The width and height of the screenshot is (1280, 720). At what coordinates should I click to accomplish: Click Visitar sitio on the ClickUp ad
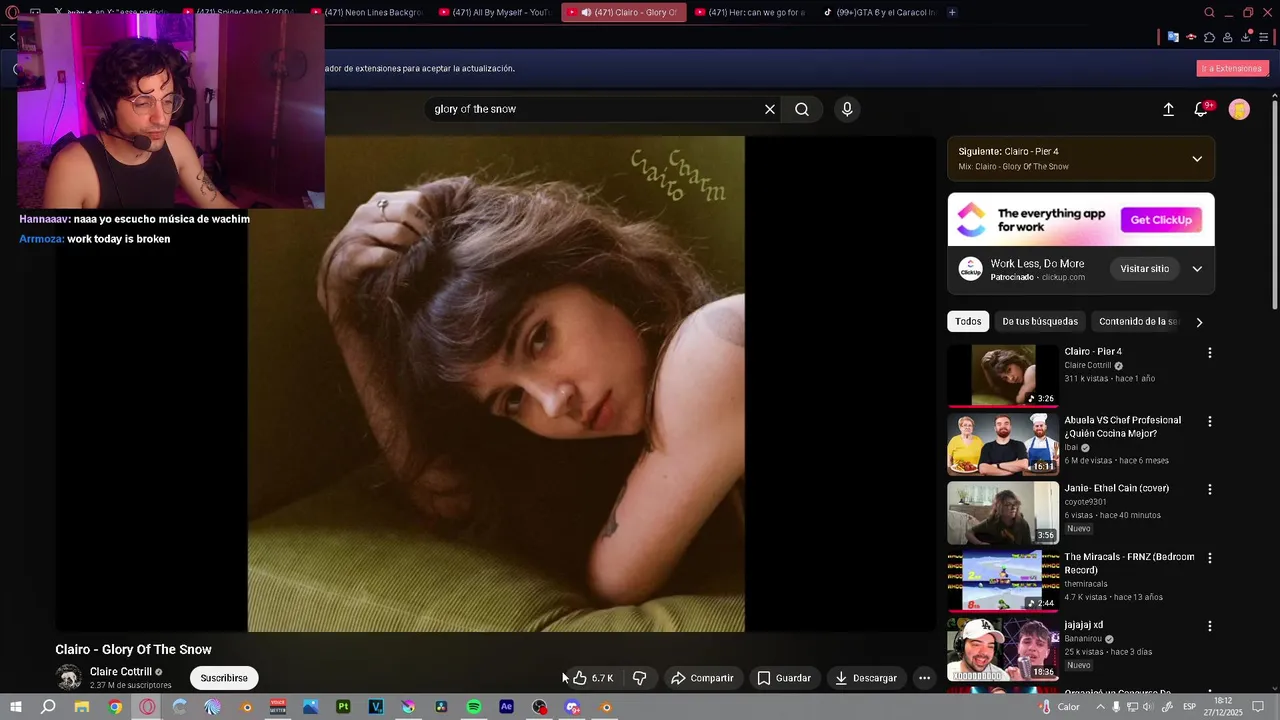click(1144, 269)
